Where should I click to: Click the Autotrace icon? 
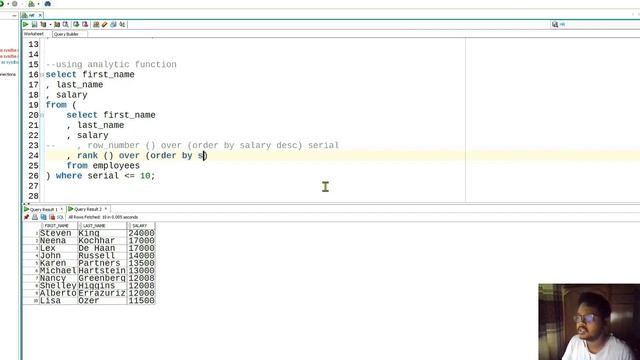[x=57, y=24]
